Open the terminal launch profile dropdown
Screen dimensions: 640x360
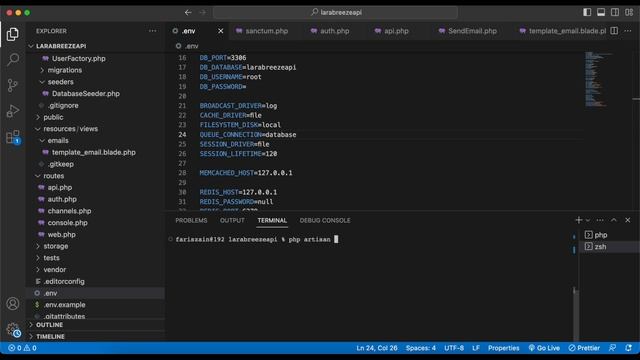point(588,220)
